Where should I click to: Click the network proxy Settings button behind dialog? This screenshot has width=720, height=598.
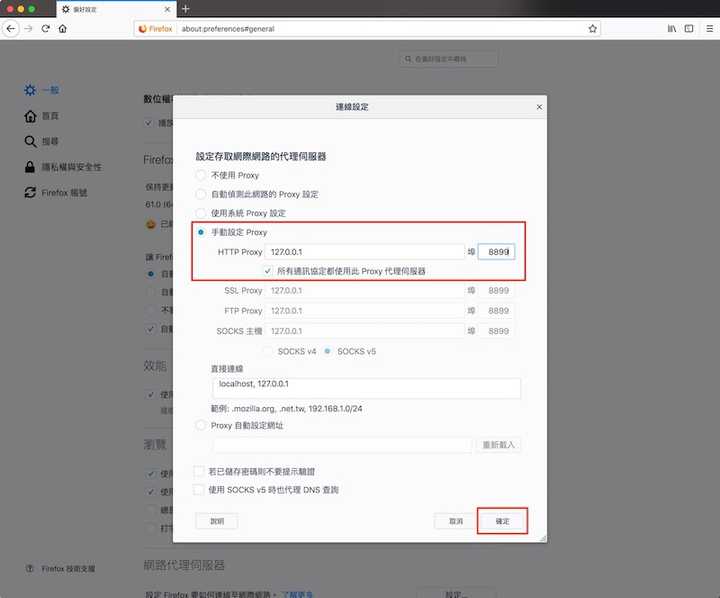pyautogui.click(x=456, y=593)
